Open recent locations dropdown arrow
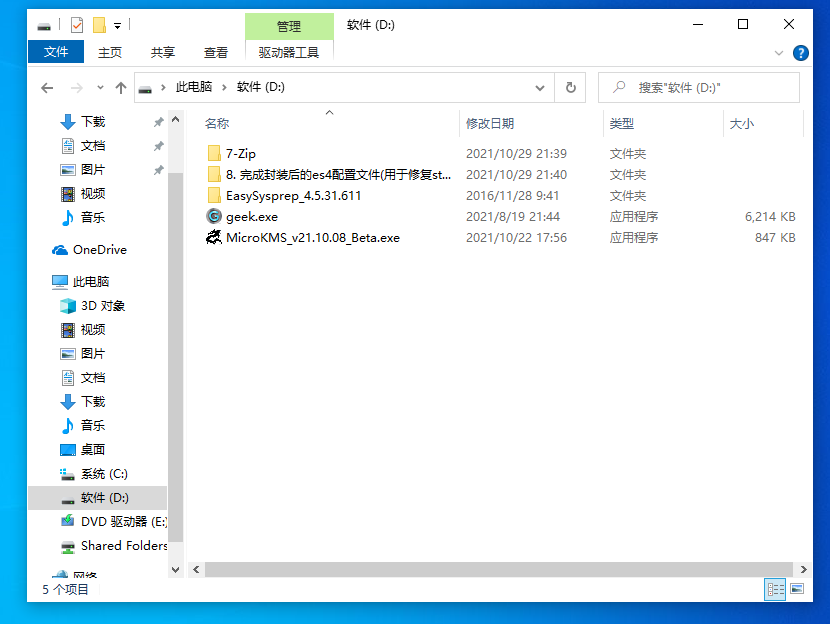Screen dimensions: 830x624 (98, 88)
